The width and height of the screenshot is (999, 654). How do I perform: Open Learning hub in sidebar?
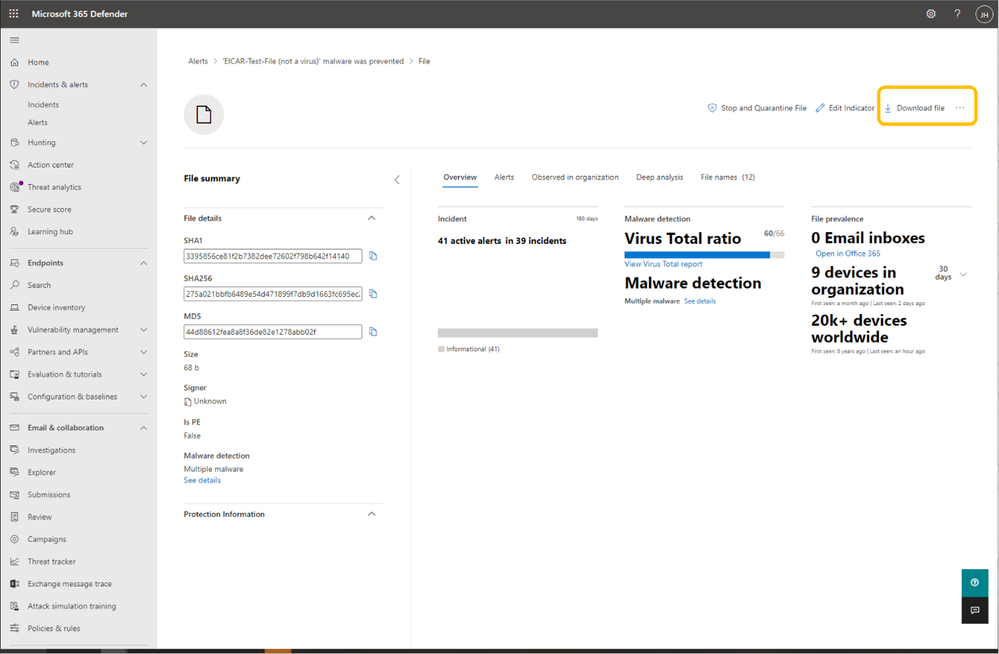click(50, 232)
